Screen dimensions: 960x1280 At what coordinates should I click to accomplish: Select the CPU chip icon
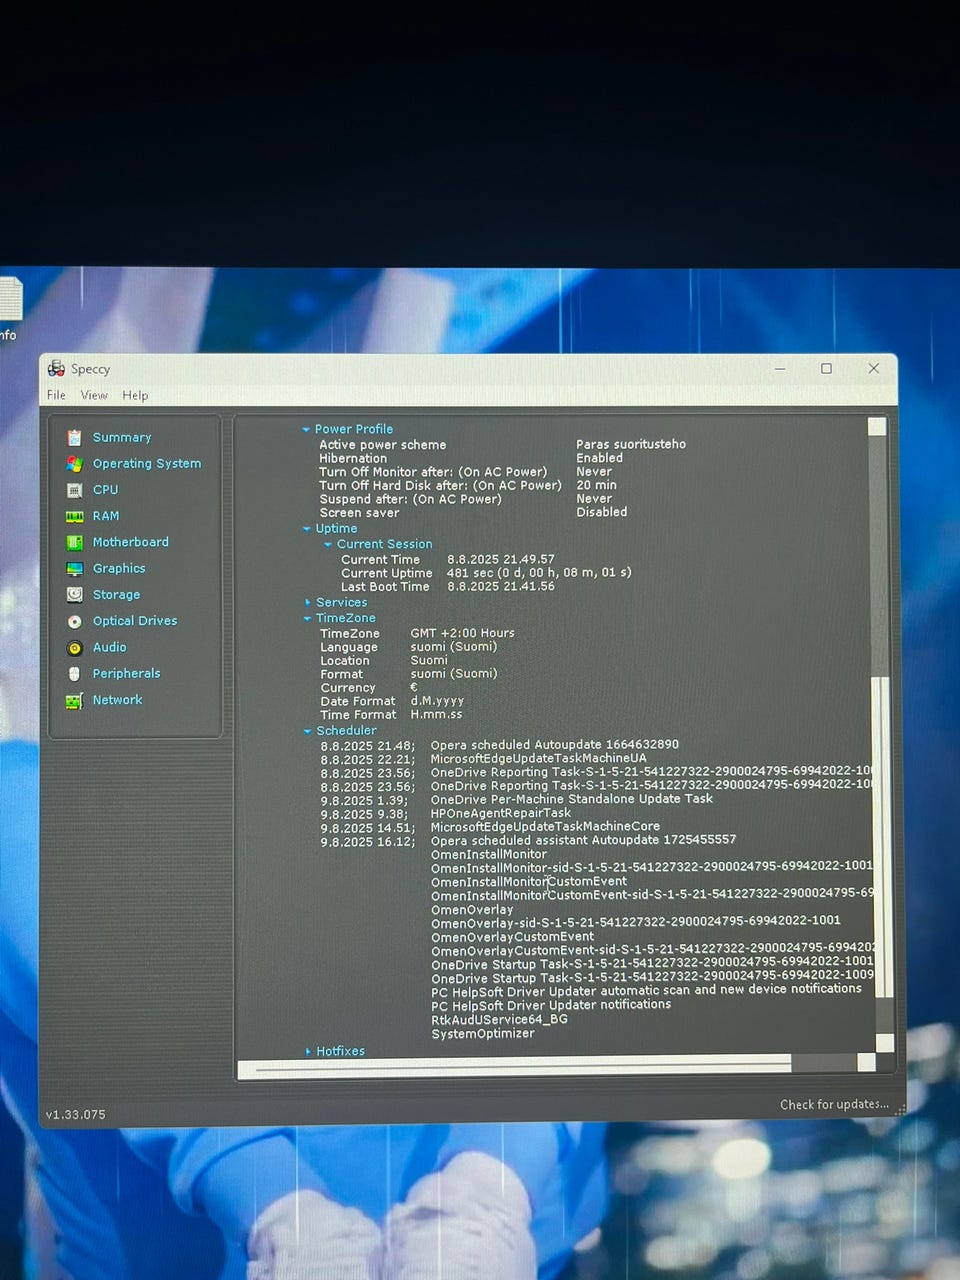(x=74, y=490)
